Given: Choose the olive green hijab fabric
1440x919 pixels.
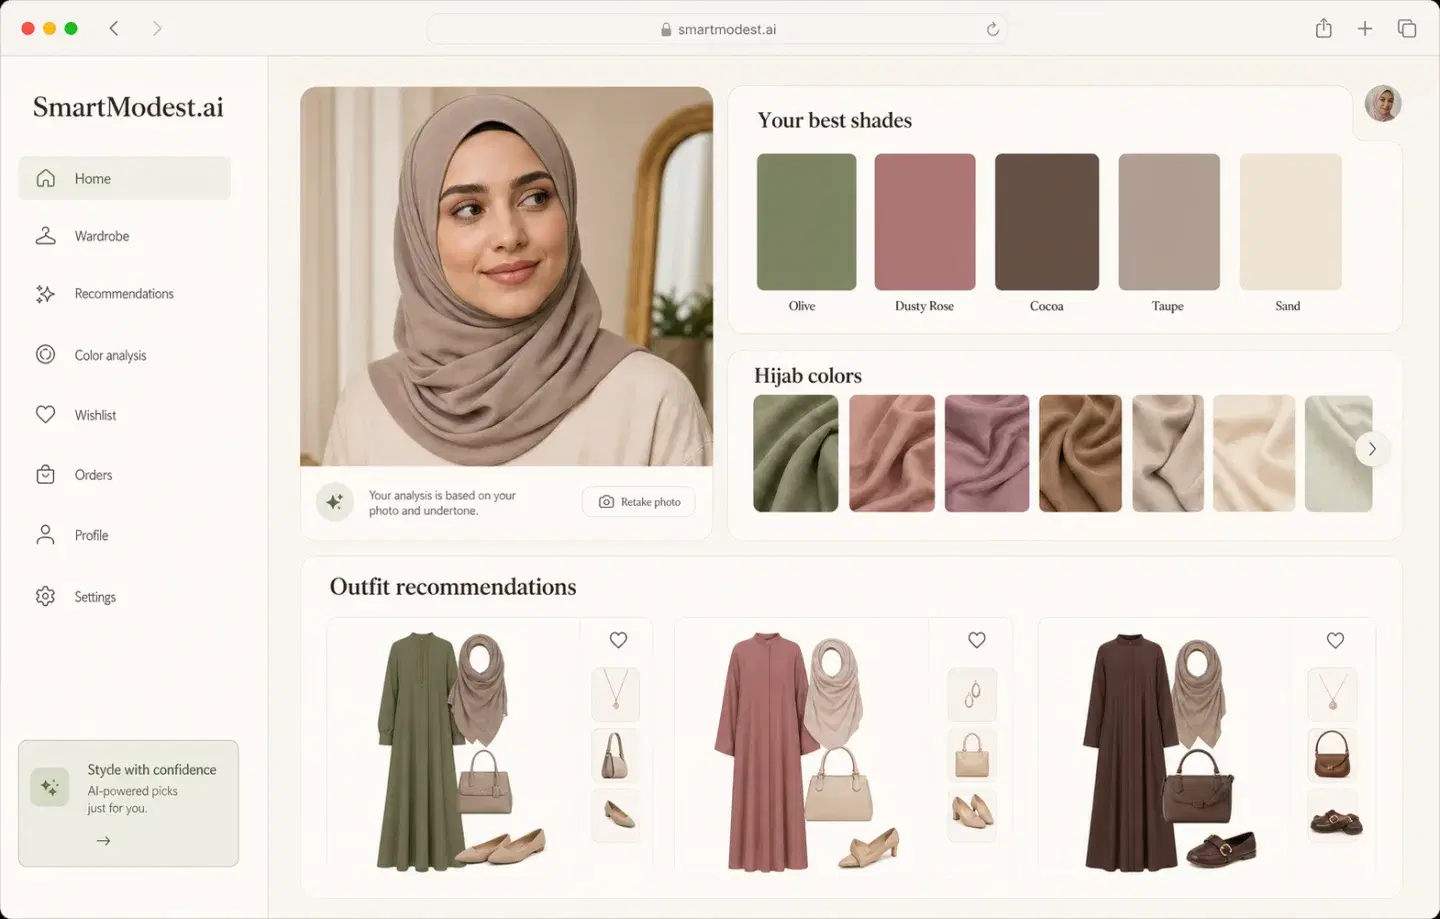Looking at the screenshot, I should click(796, 453).
